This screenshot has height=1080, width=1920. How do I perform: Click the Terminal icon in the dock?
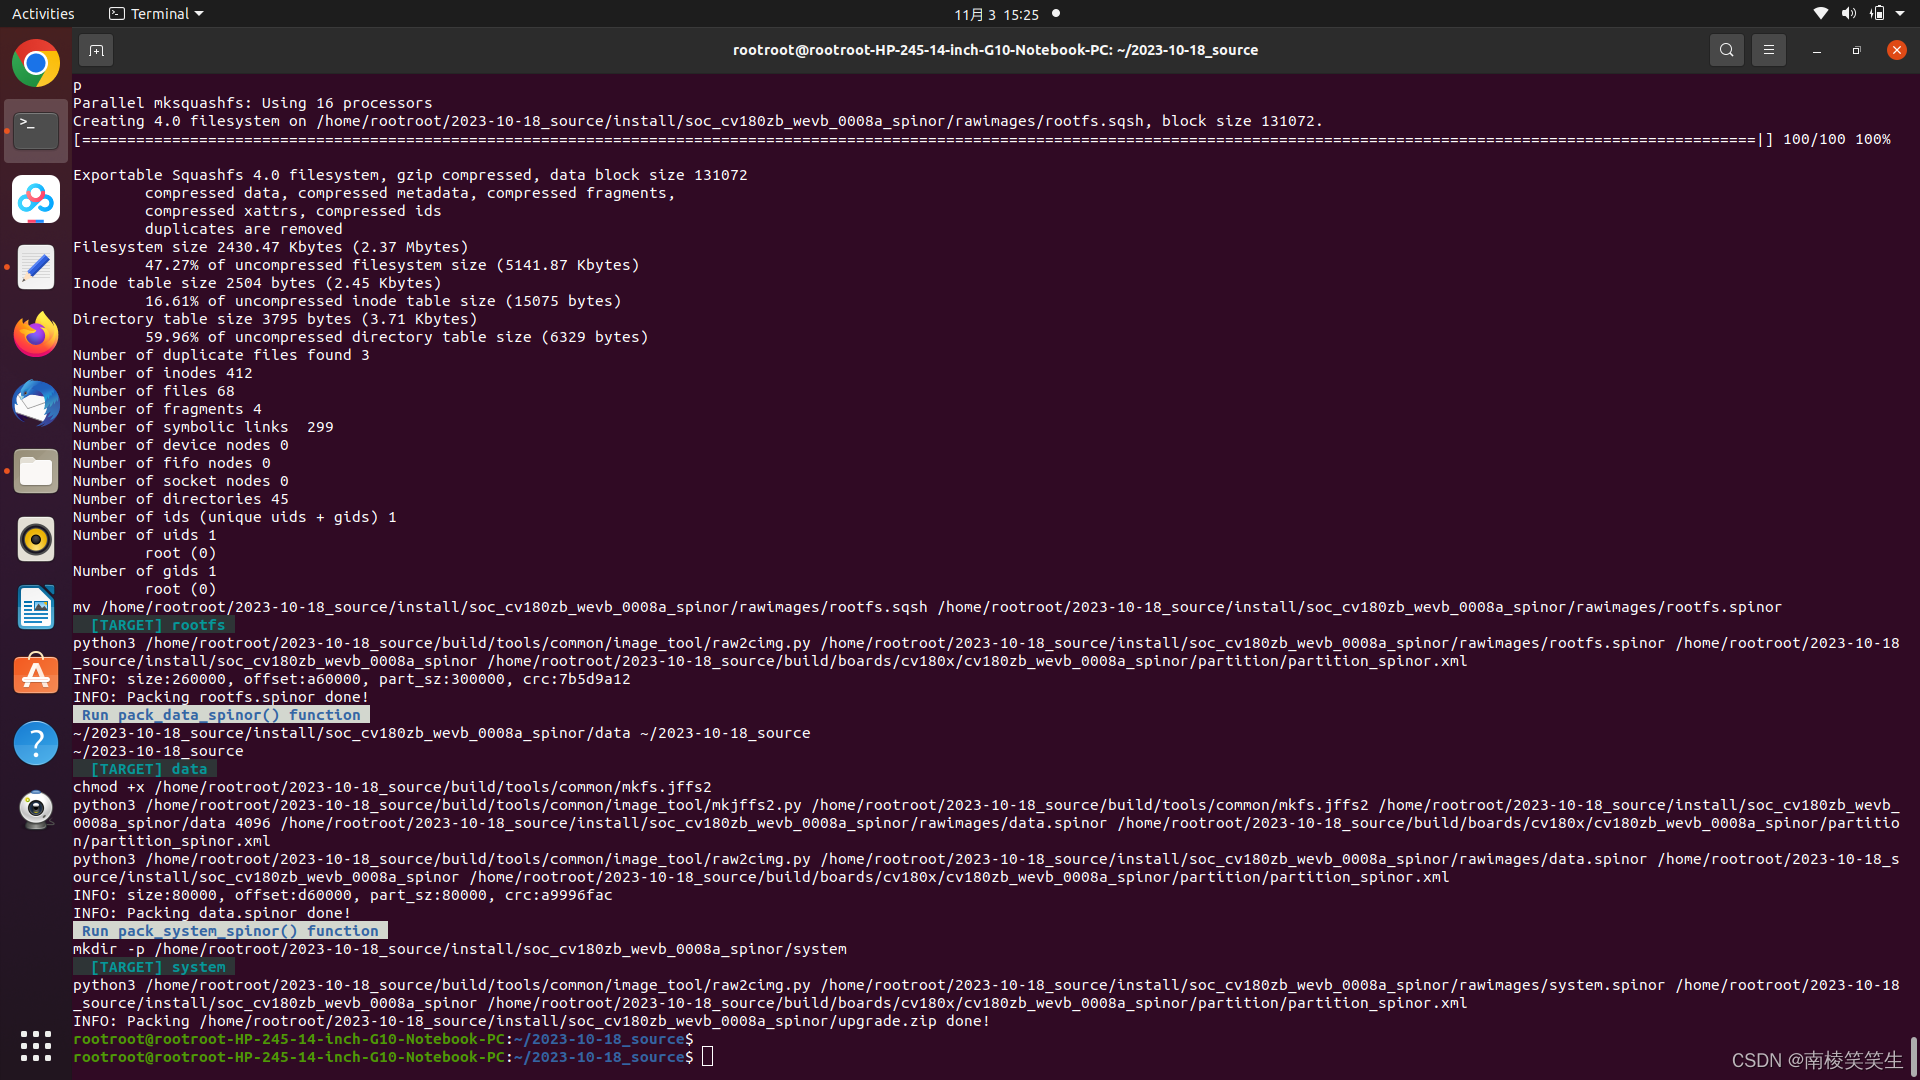click(36, 131)
